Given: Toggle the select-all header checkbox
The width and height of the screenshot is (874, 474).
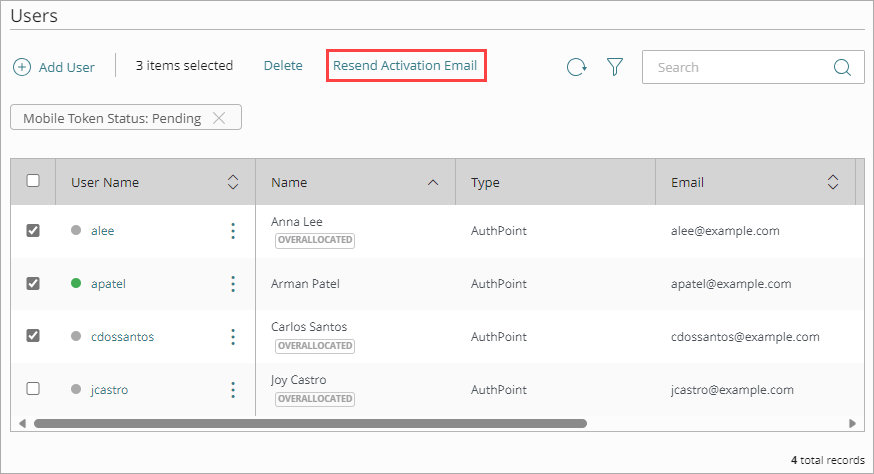Looking at the screenshot, I should pos(33,181).
